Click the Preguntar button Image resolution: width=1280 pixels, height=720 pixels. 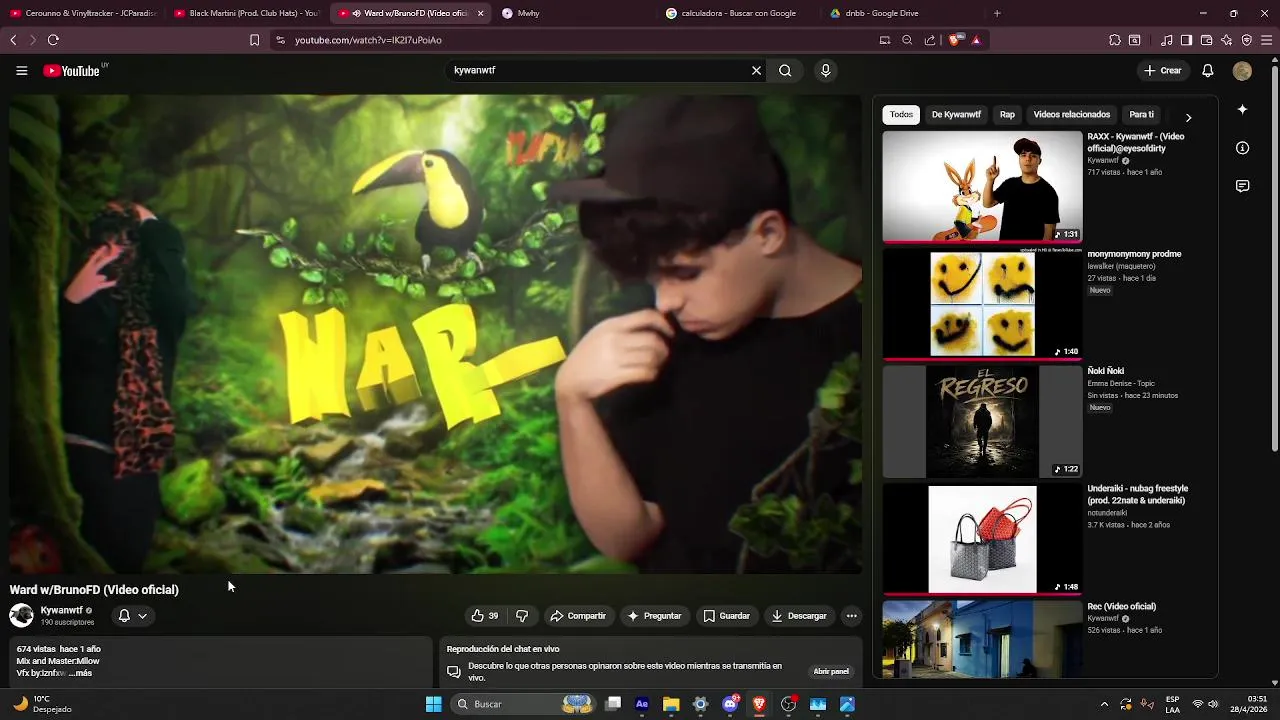click(x=654, y=616)
